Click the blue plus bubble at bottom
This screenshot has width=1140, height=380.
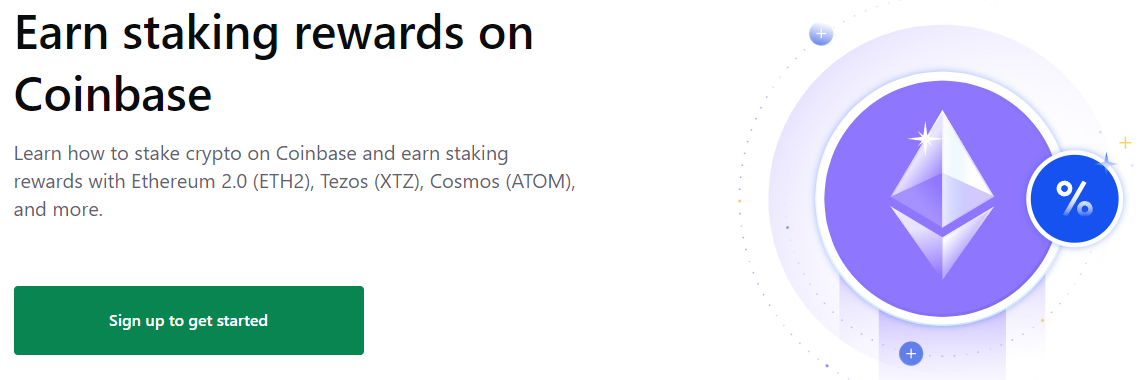coord(911,354)
